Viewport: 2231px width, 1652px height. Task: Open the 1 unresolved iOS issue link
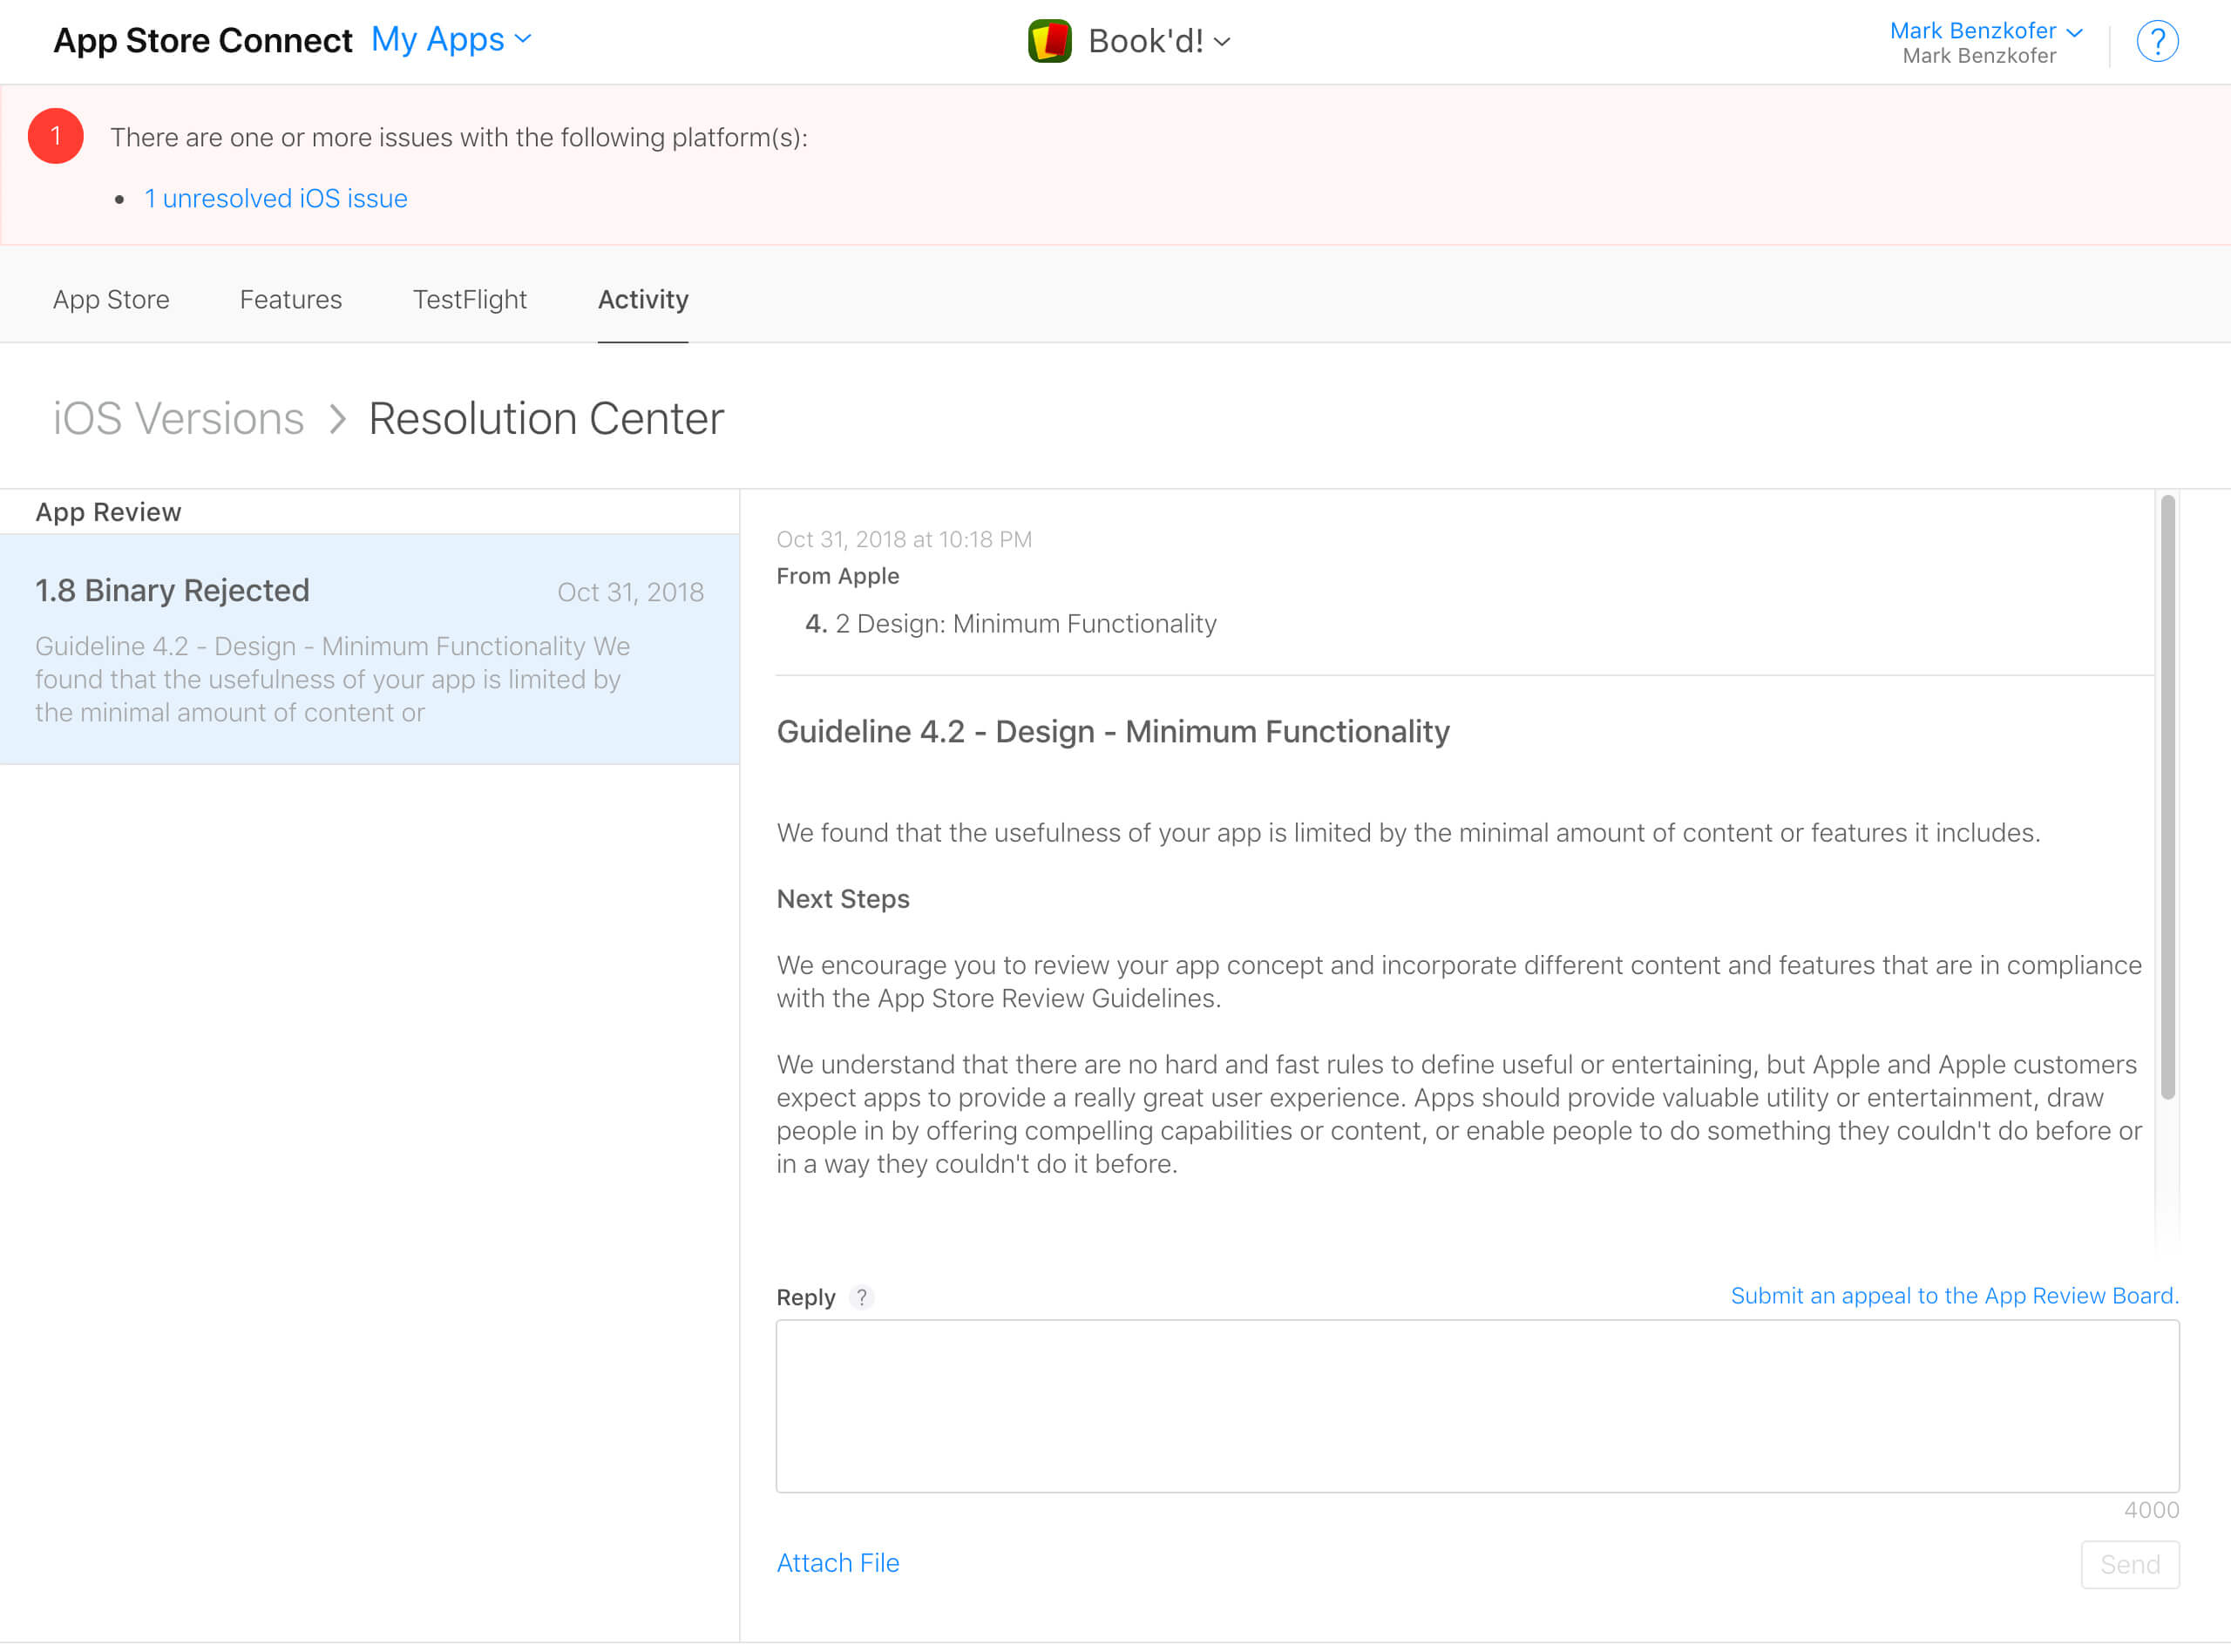[x=276, y=198]
